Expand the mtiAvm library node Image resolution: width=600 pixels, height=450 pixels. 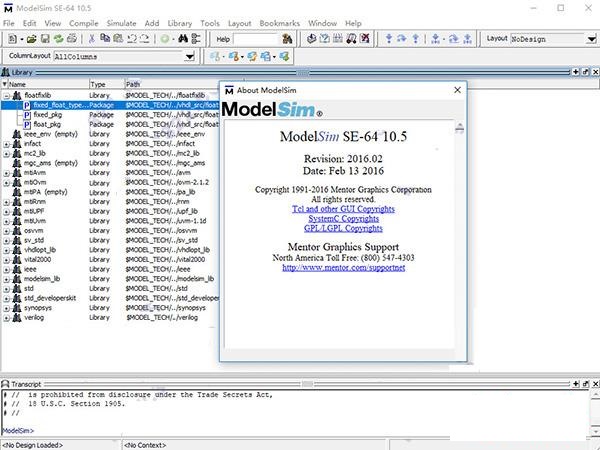pyautogui.click(x=7, y=173)
